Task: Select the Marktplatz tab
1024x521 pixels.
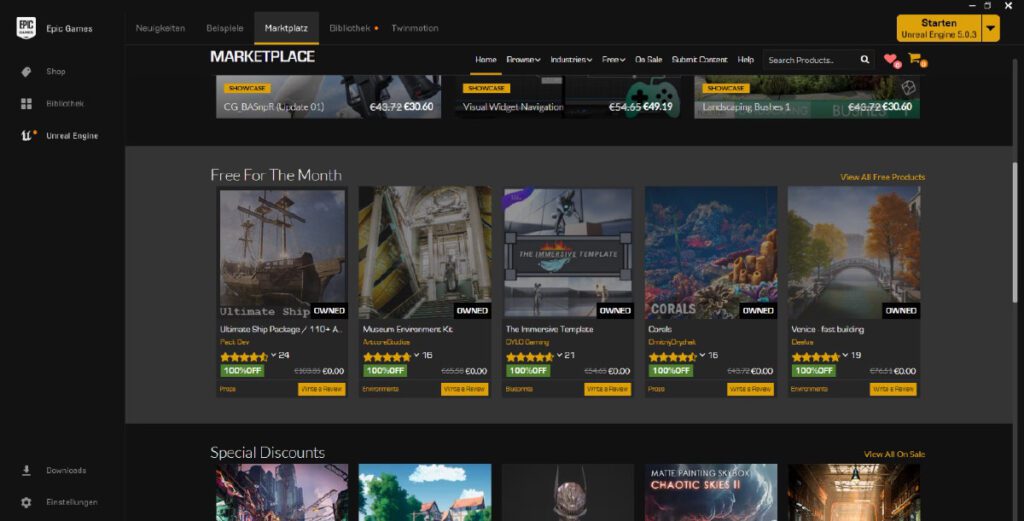Action: (x=286, y=28)
